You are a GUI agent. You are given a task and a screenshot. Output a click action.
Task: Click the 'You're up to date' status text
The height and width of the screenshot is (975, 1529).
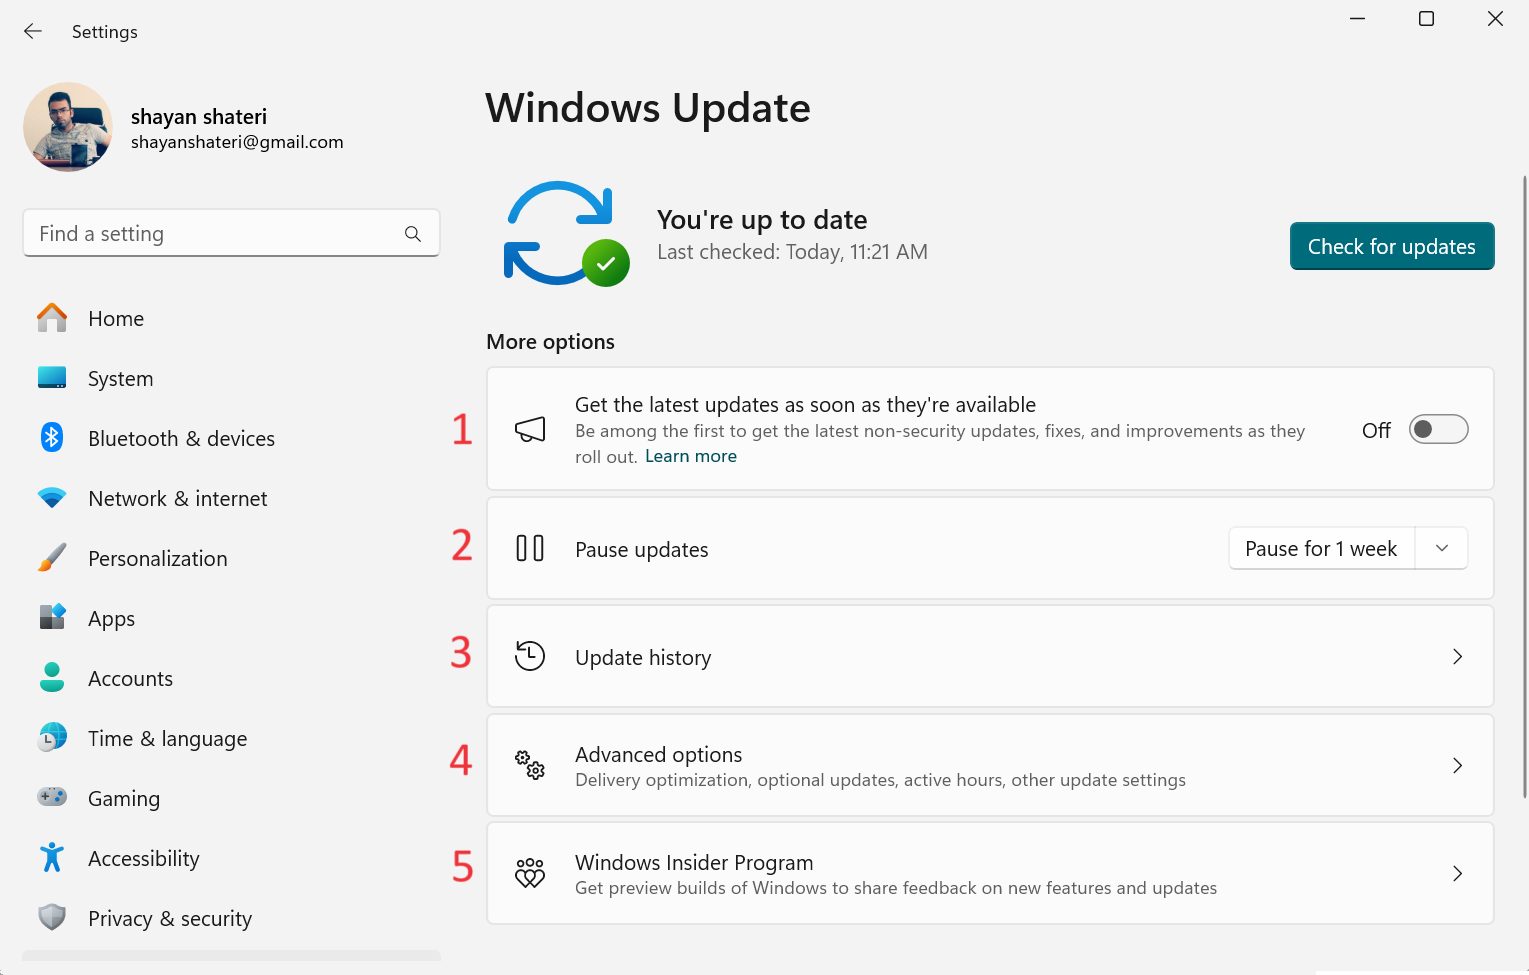tap(762, 219)
